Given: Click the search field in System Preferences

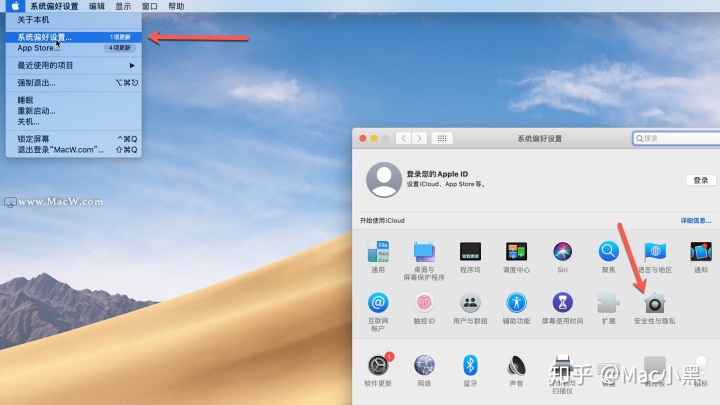Looking at the screenshot, I should pyautogui.click(x=676, y=138).
